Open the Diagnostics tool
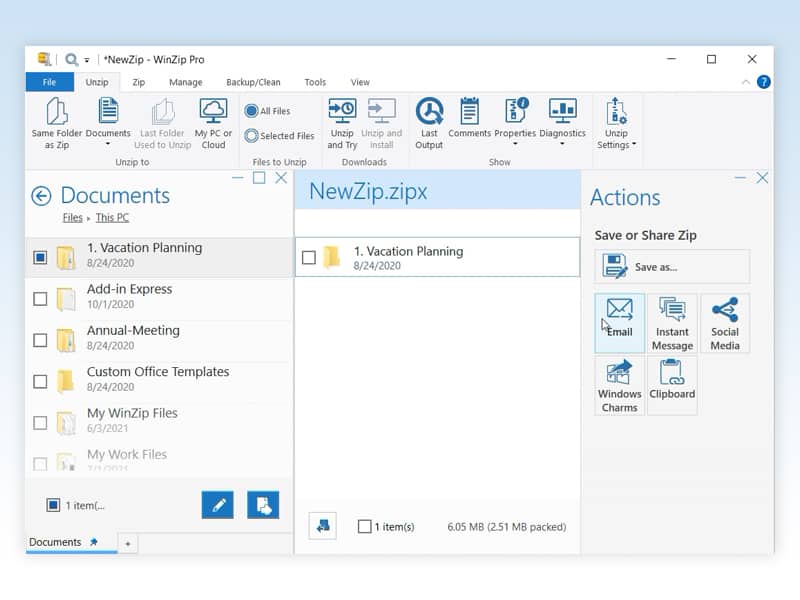Screen dimensions: 800x600 point(562,120)
